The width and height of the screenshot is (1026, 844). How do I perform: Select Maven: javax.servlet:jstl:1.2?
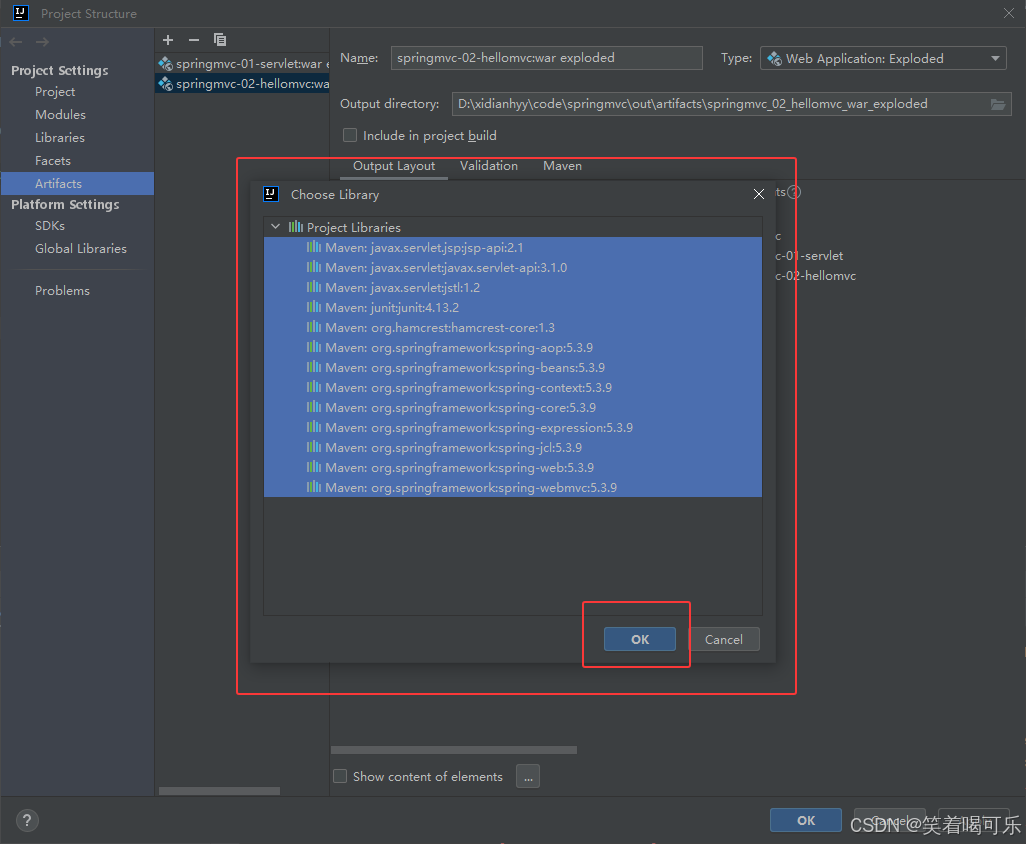click(513, 288)
